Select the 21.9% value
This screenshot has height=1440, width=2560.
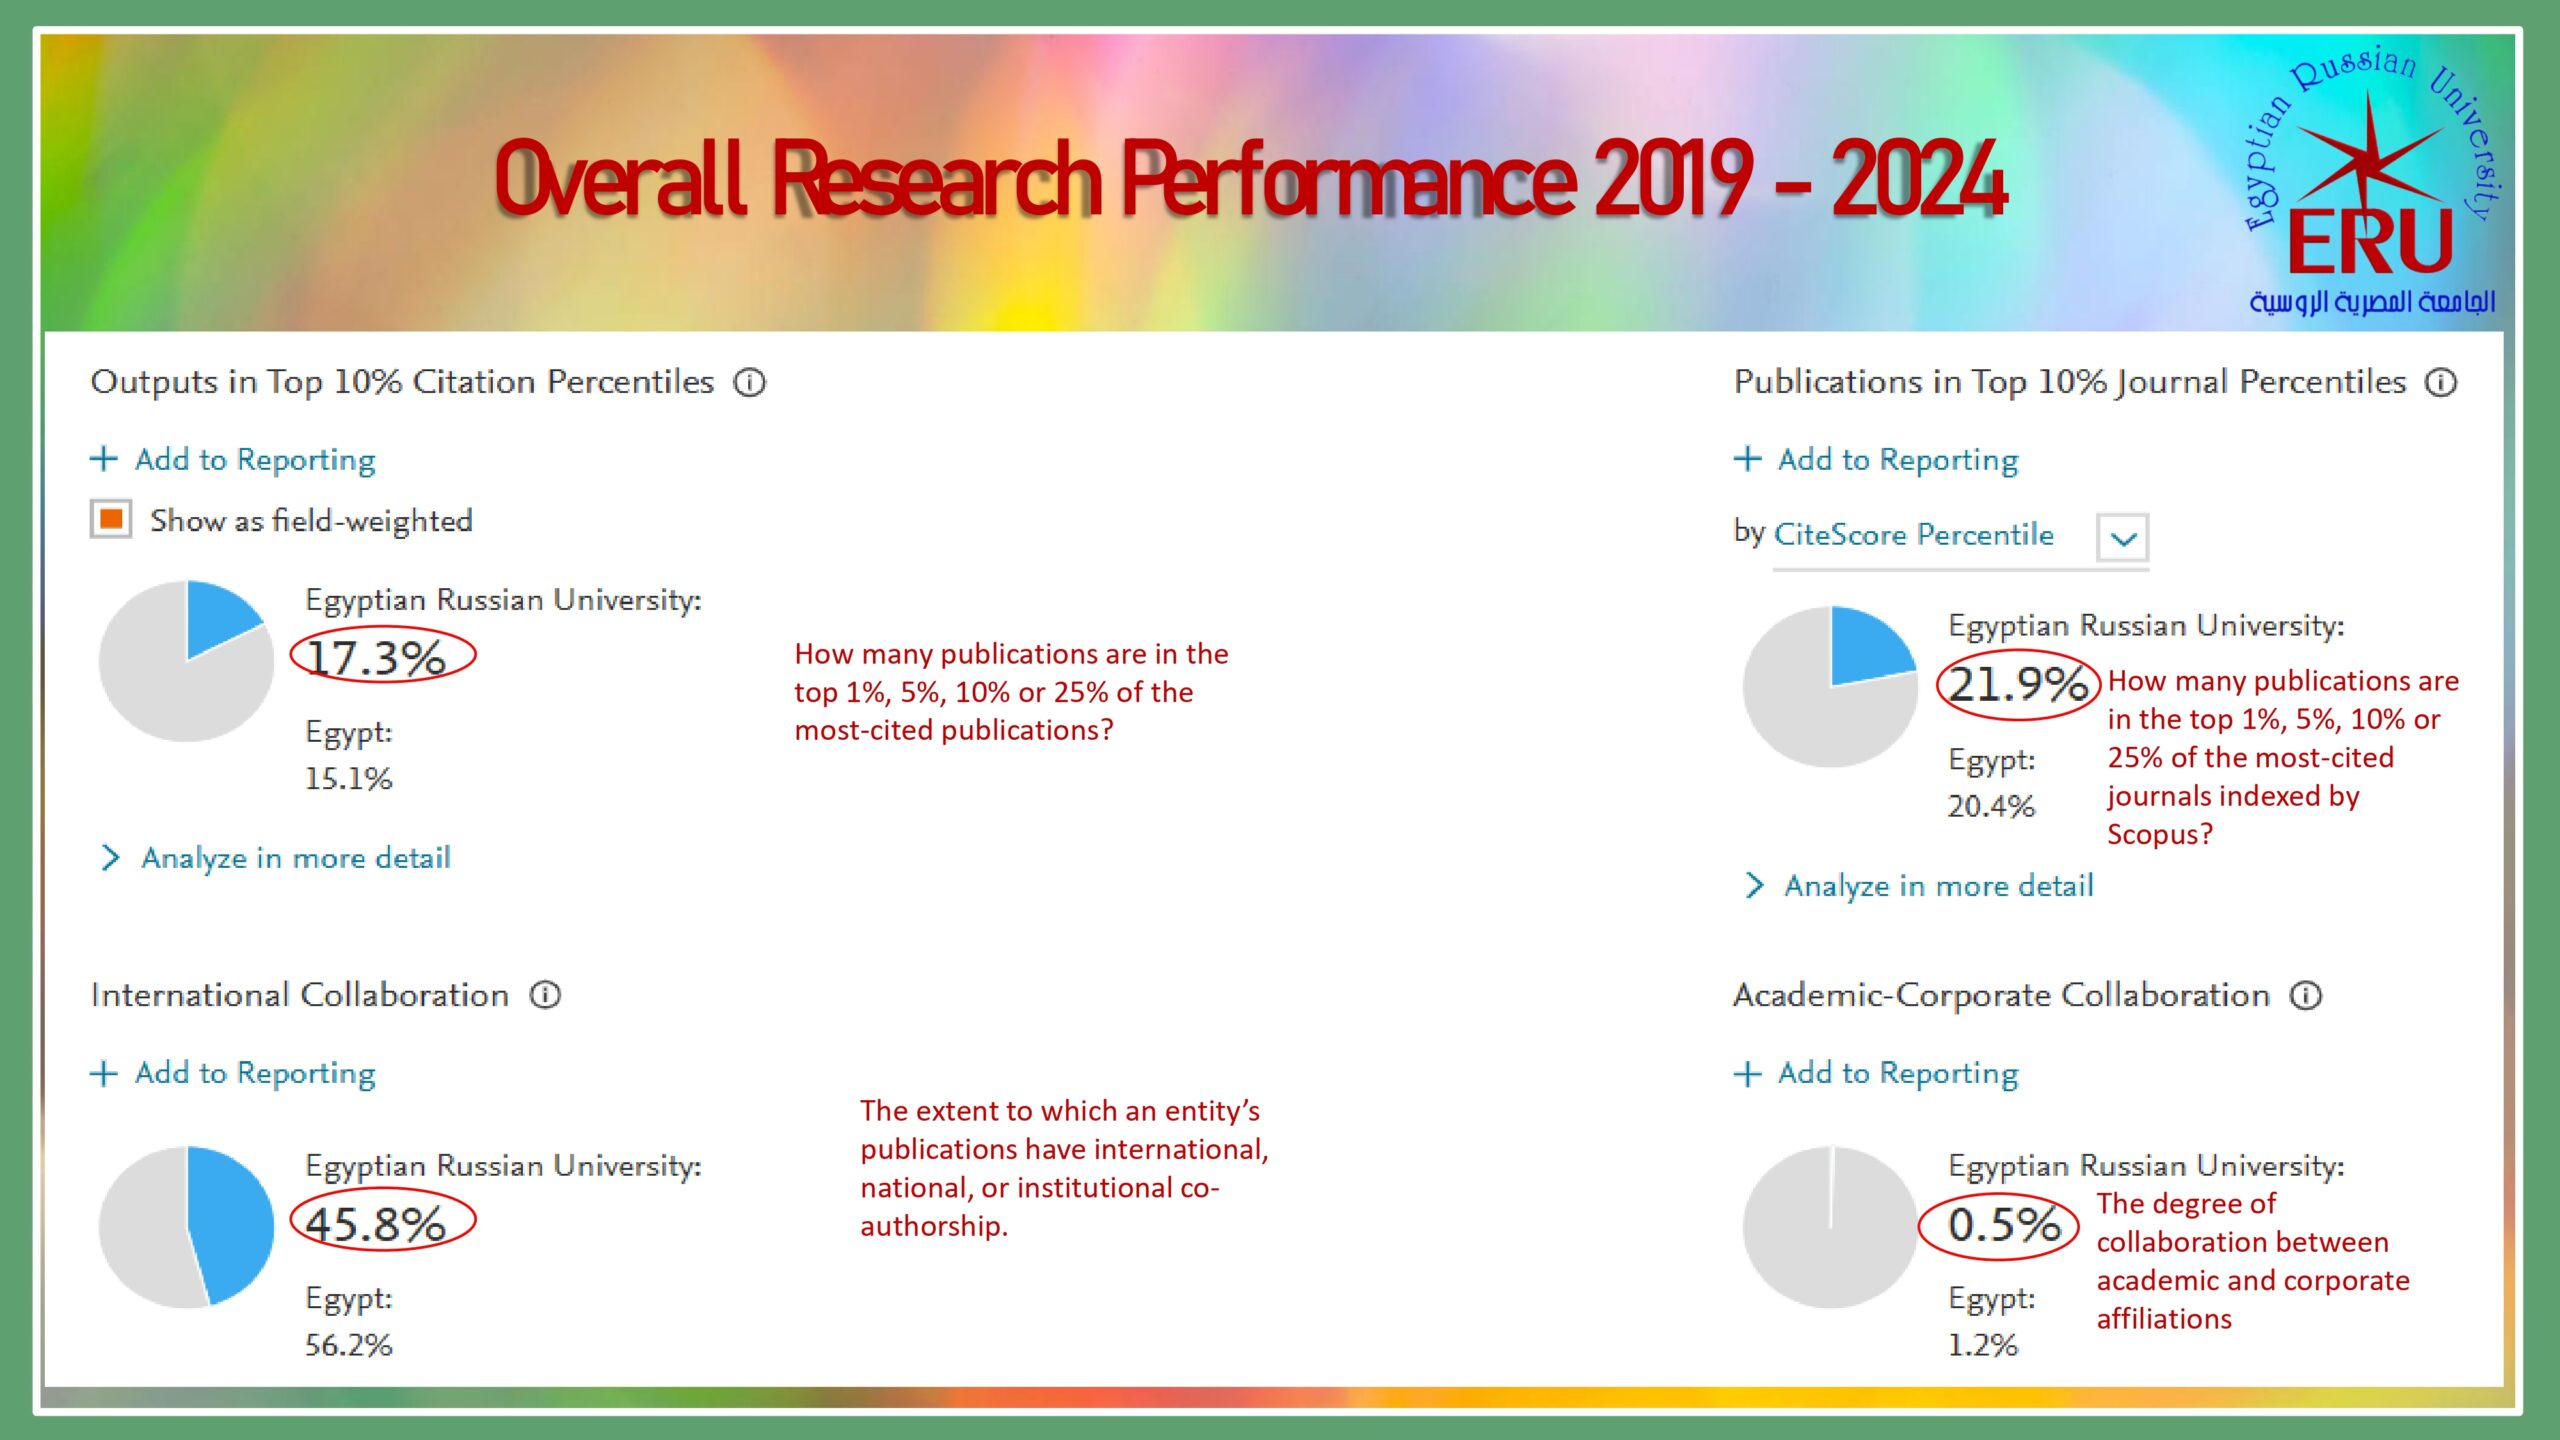coord(2018,684)
